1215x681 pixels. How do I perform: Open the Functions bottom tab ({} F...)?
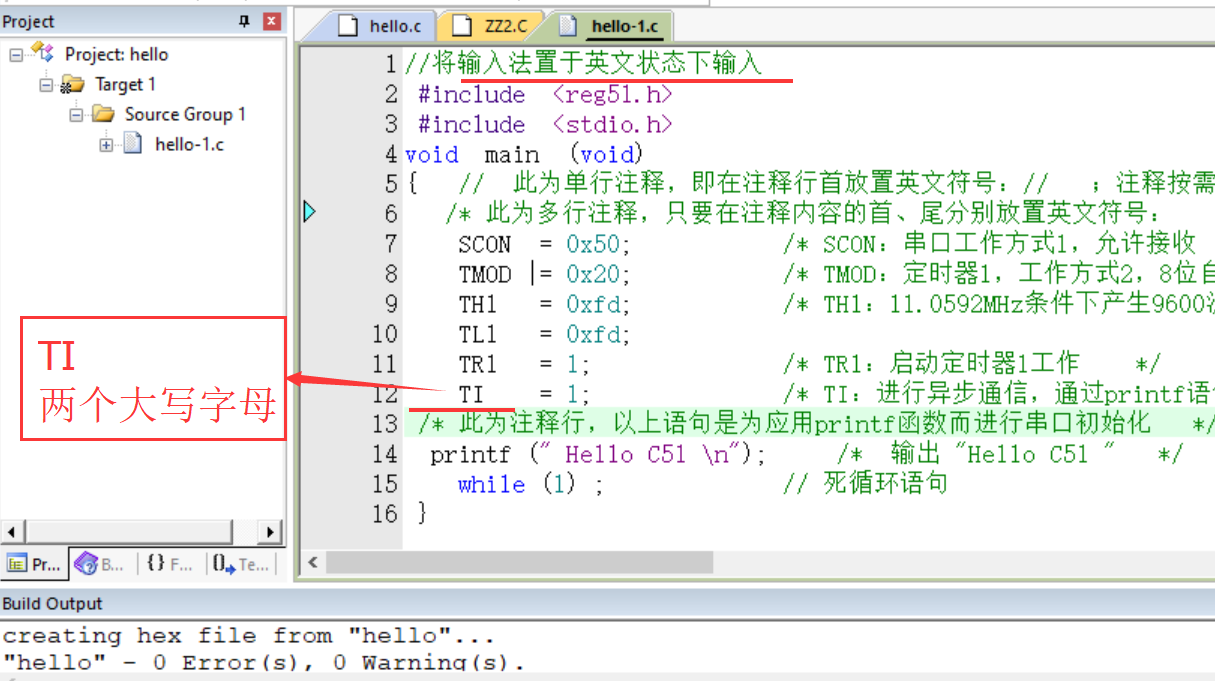click(x=169, y=564)
